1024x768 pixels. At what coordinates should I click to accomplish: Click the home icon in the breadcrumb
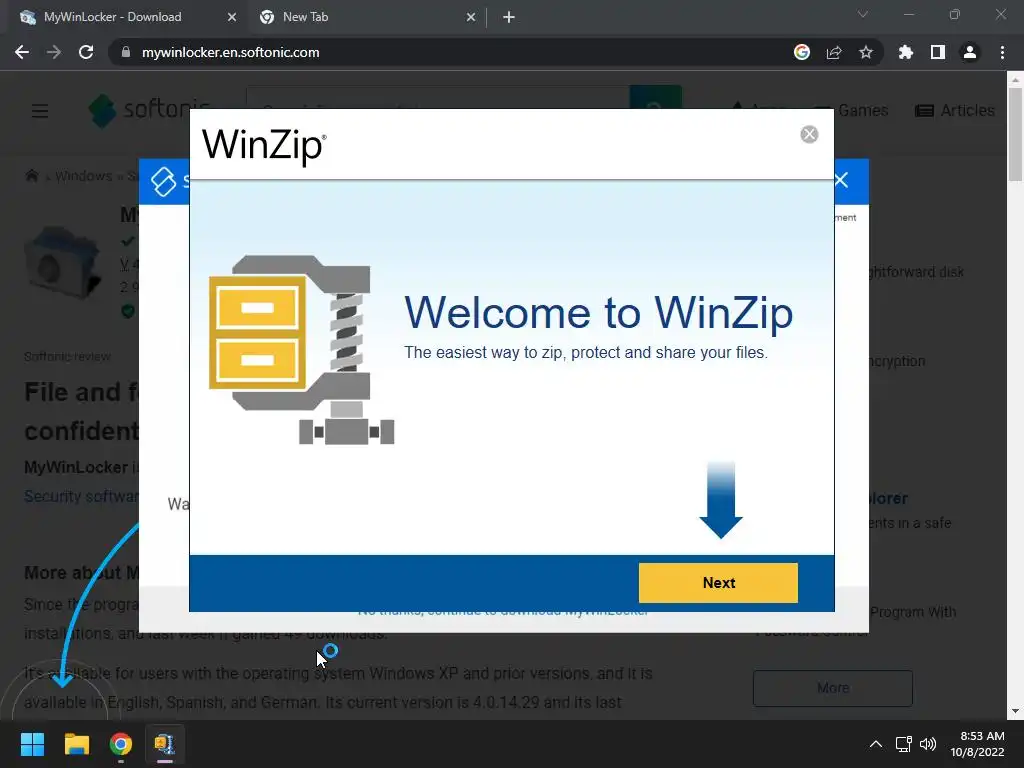31,176
